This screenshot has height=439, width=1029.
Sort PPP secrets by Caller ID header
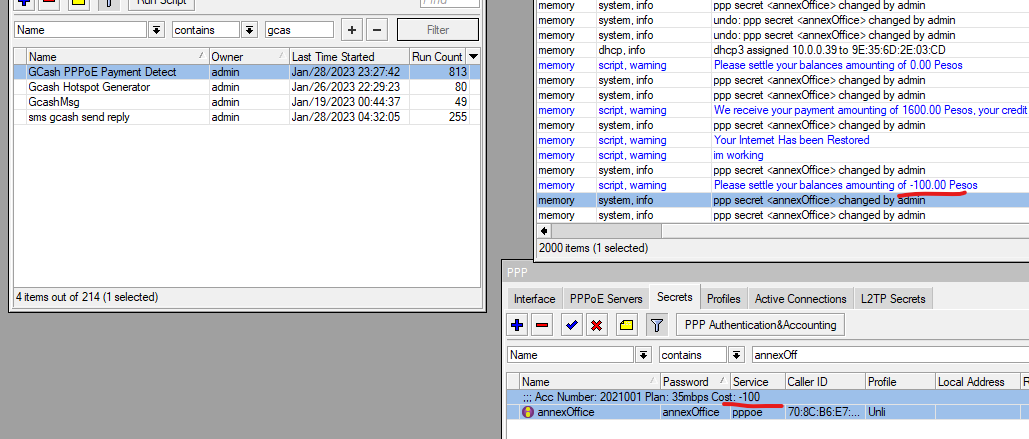pyautogui.click(x=825, y=381)
